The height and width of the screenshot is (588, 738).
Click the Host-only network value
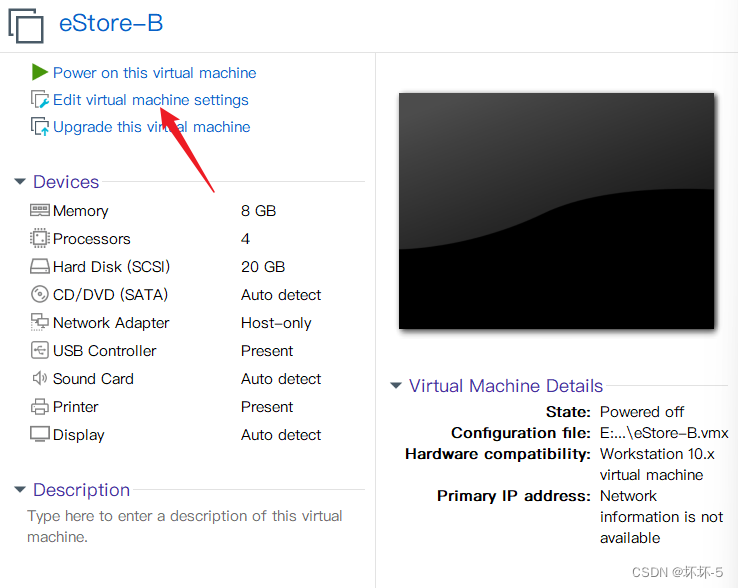coord(276,323)
